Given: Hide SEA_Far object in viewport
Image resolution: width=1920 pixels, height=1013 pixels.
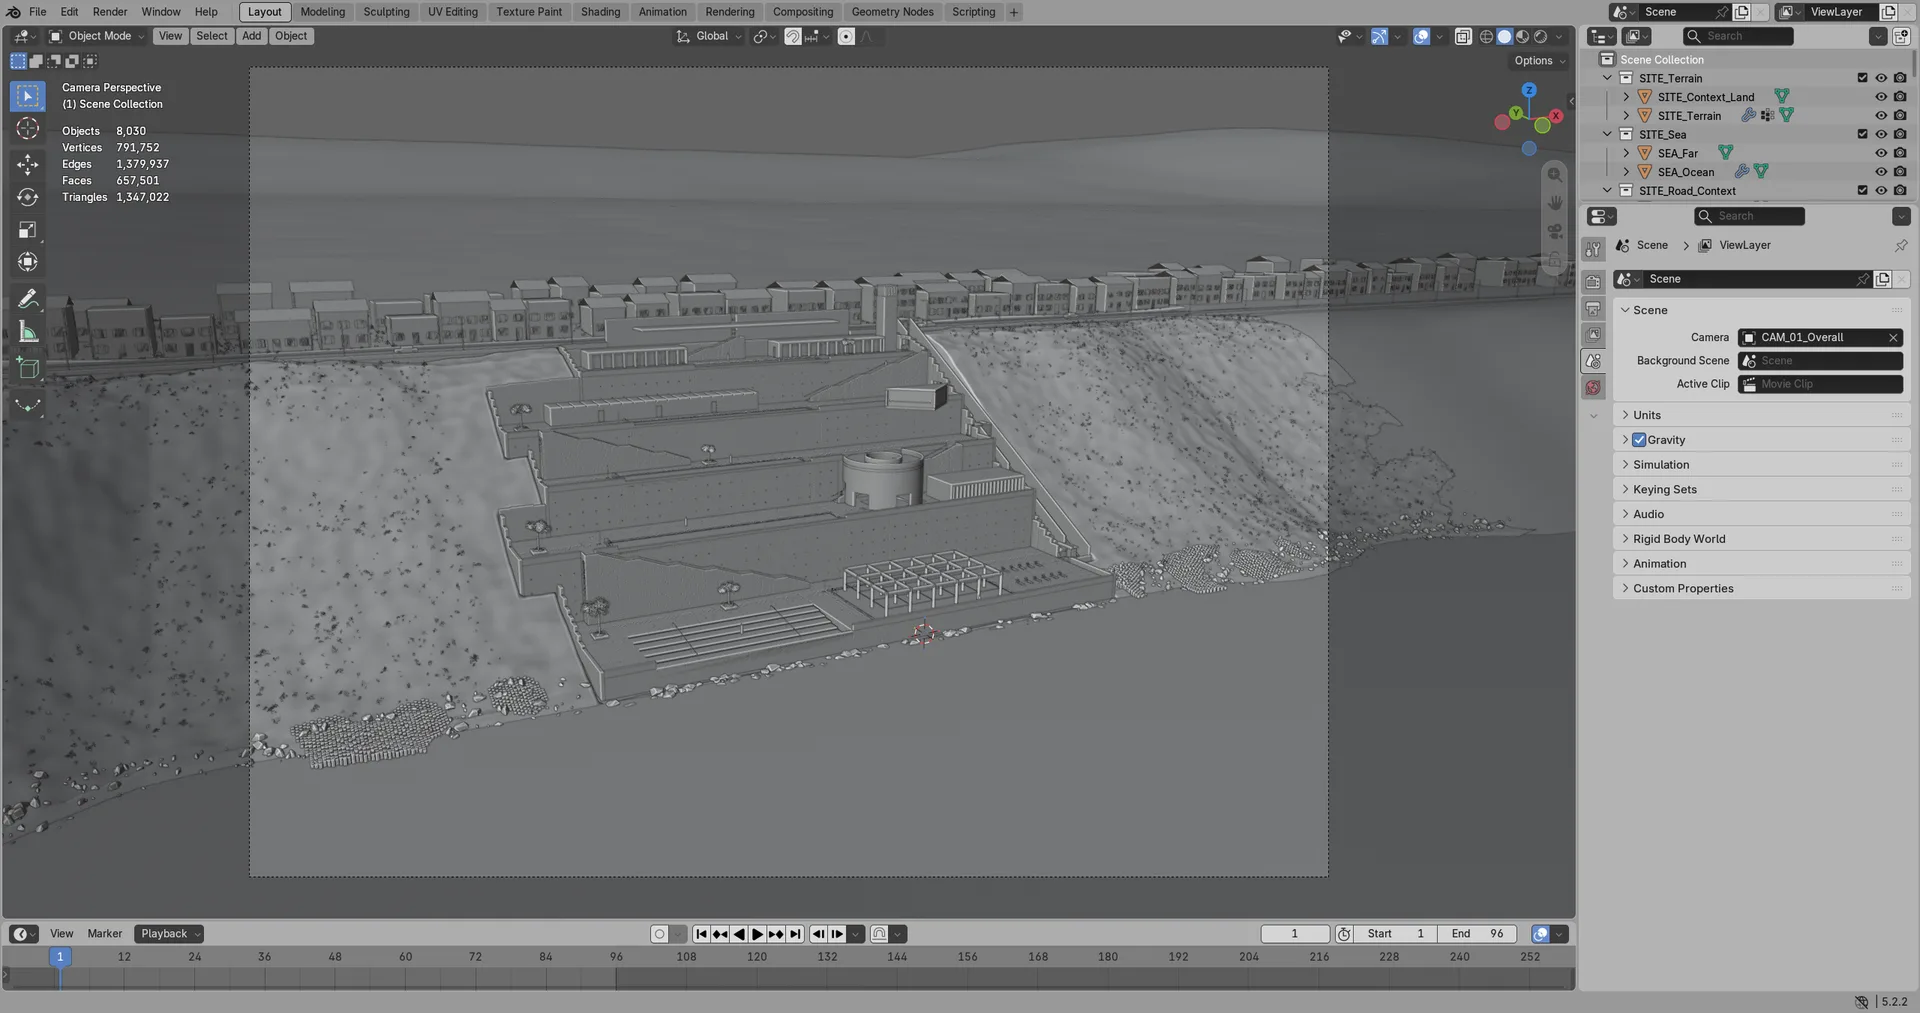Looking at the screenshot, I should point(1881,153).
